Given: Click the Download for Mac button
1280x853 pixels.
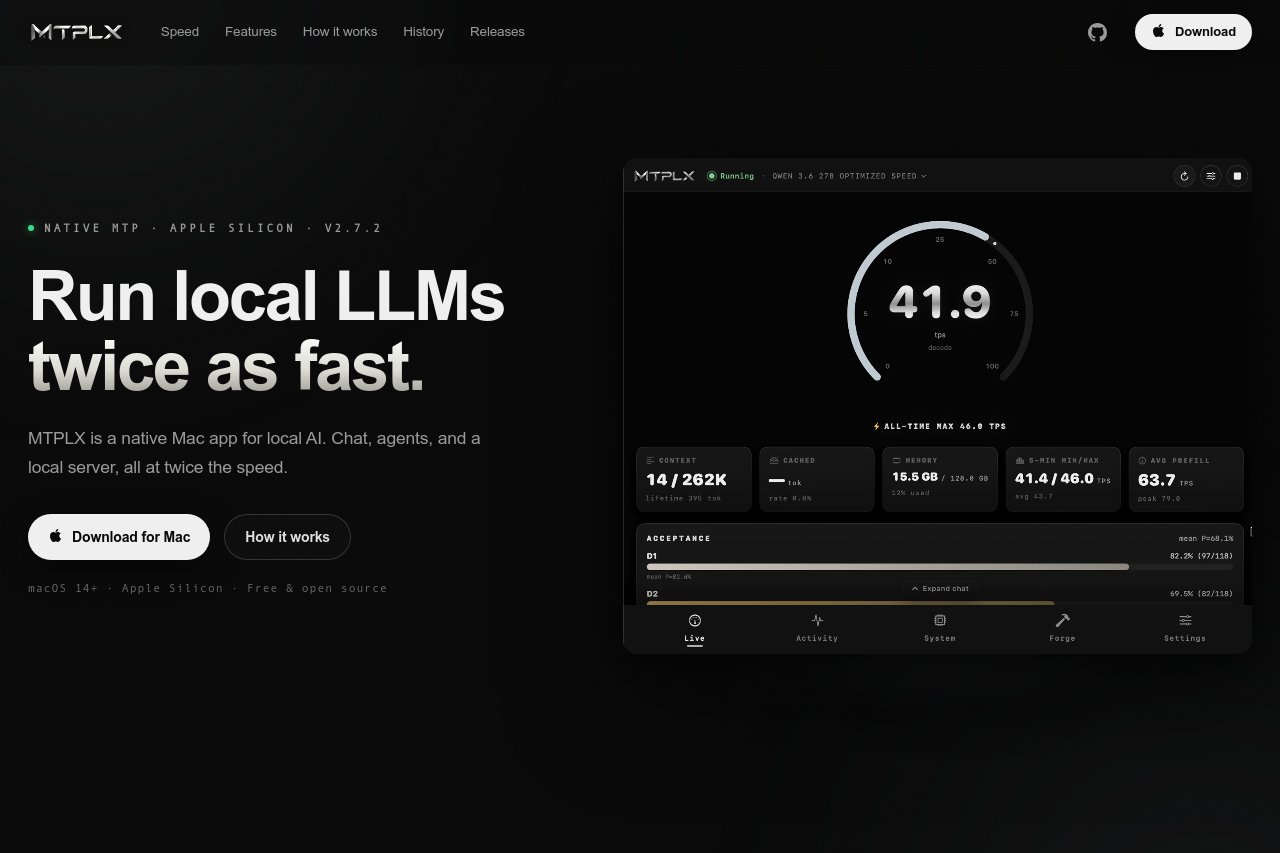Looking at the screenshot, I should click(119, 537).
